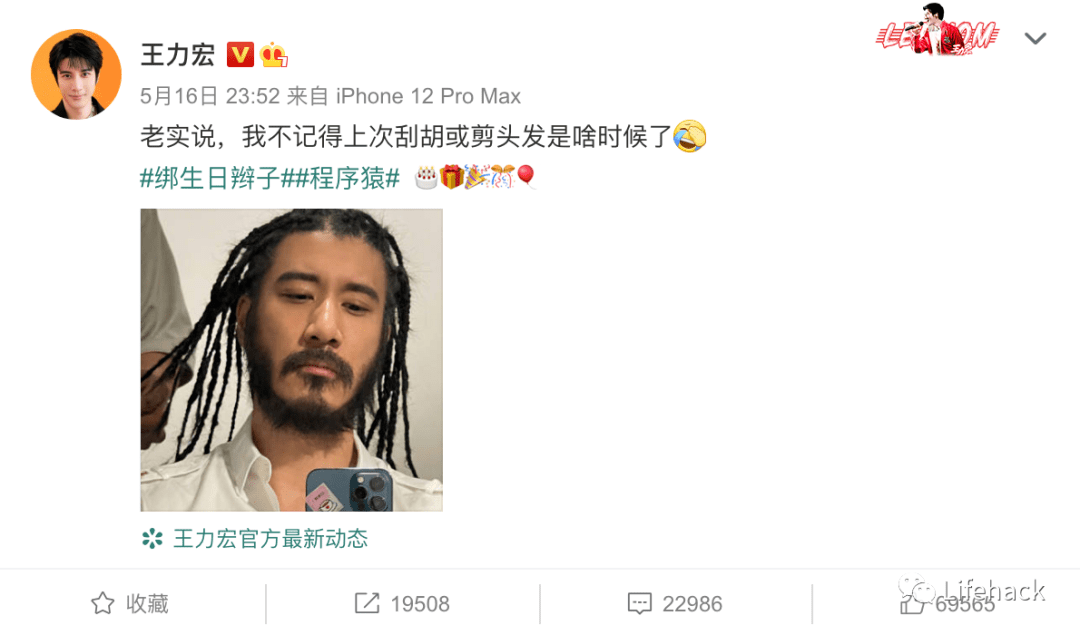1080x635 pixels.
Task: Open the 王力宏 username link
Action: 178,54
